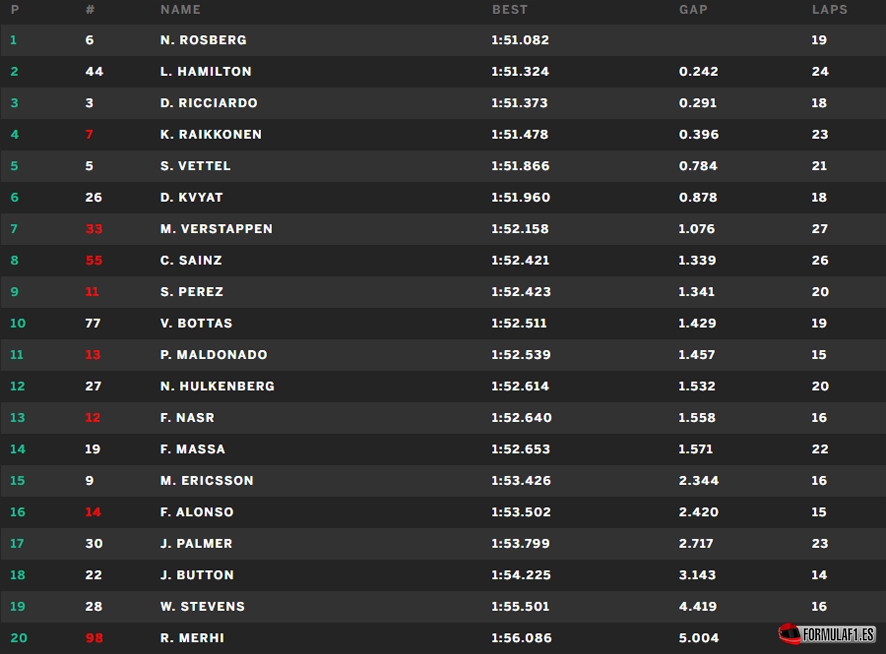The height and width of the screenshot is (654, 886).
Task: Select V. Bottas row in position 10
Action: point(443,323)
